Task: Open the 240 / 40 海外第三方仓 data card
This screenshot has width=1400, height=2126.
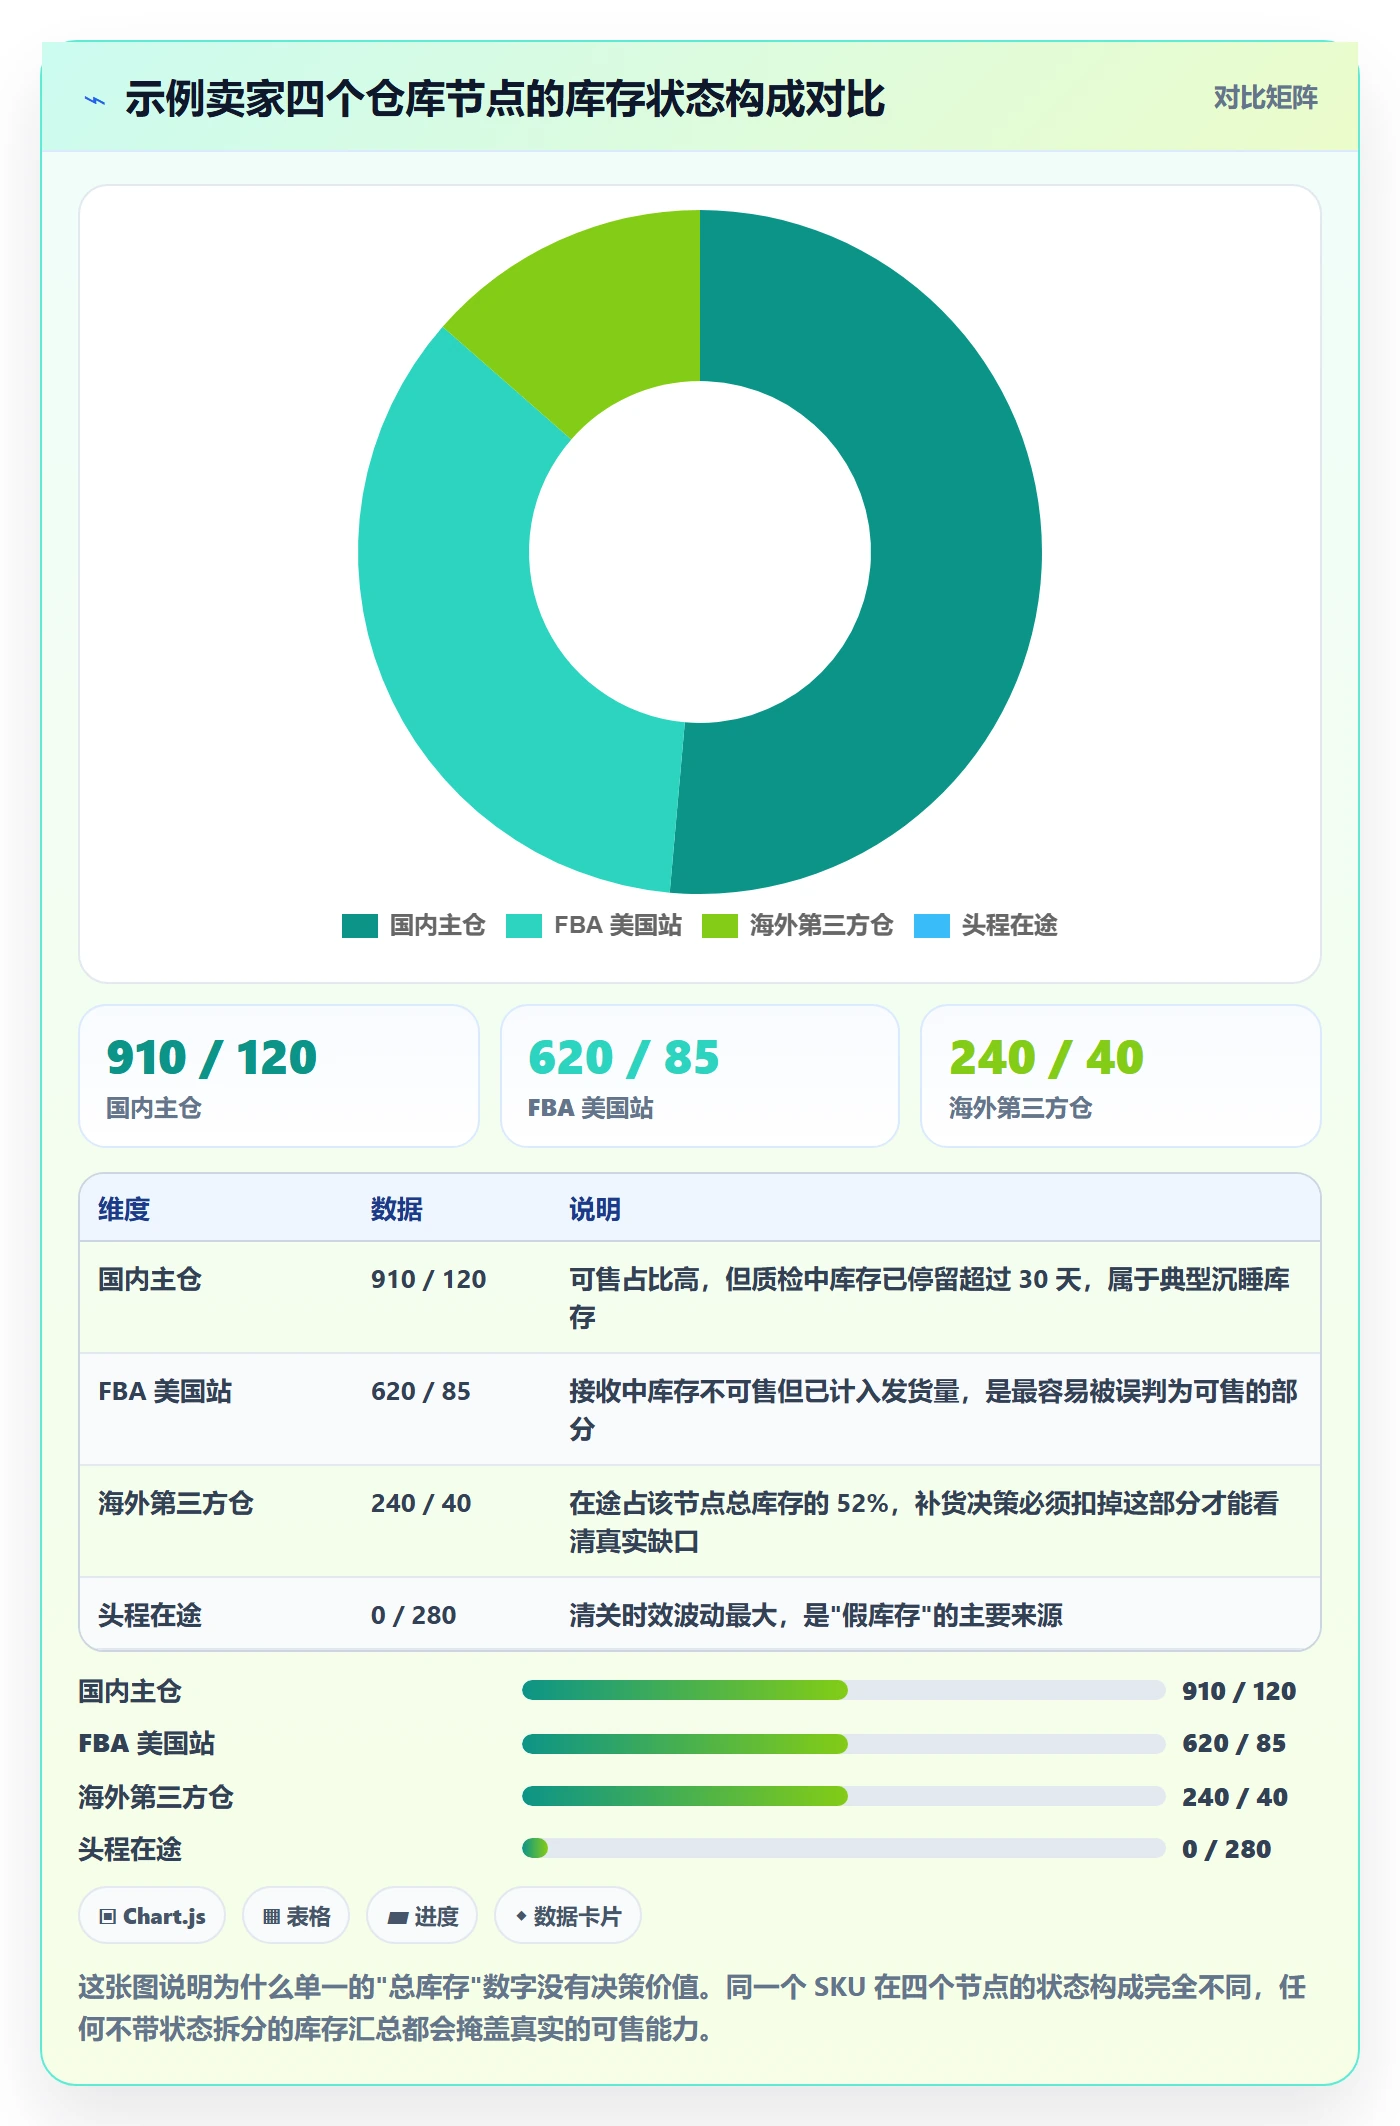Action: click(1120, 1076)
